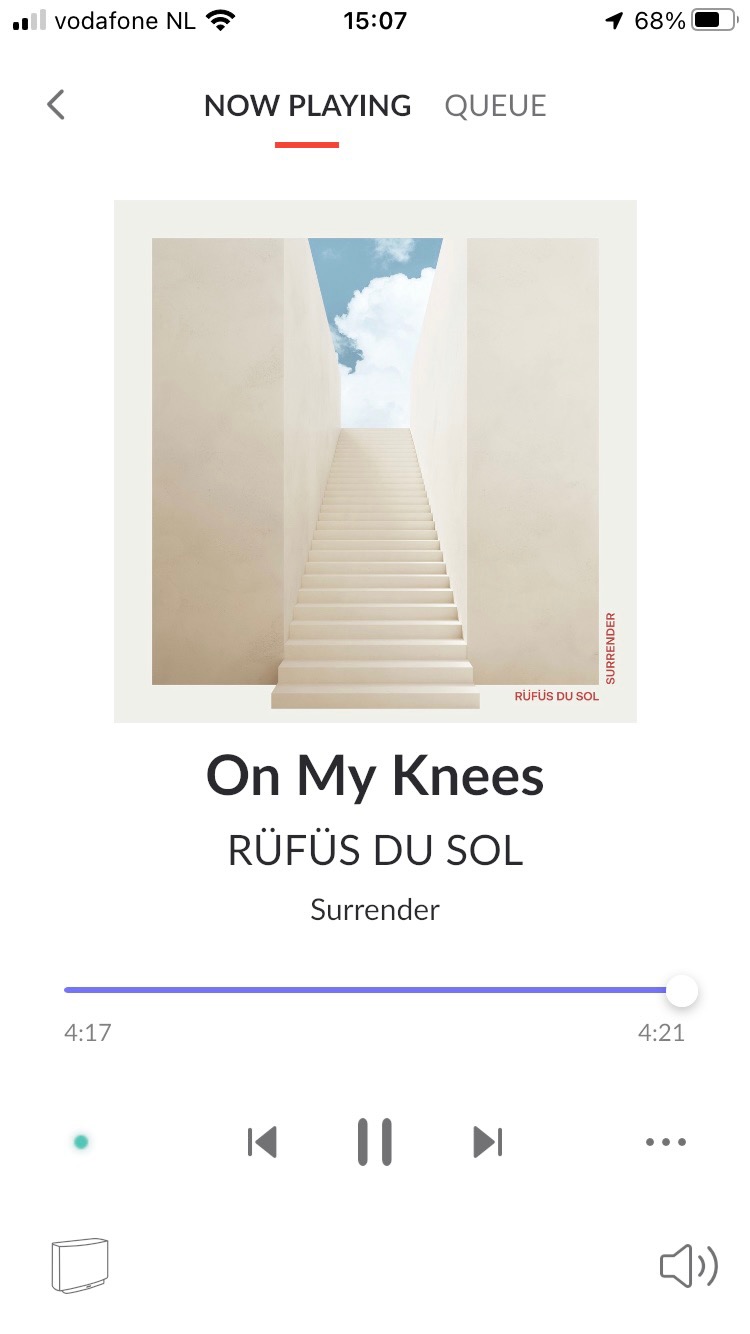This screenshot has width=750, height=1334.
Task: Tap the teal dot indicator icon
Action: tap(81, 1141)
